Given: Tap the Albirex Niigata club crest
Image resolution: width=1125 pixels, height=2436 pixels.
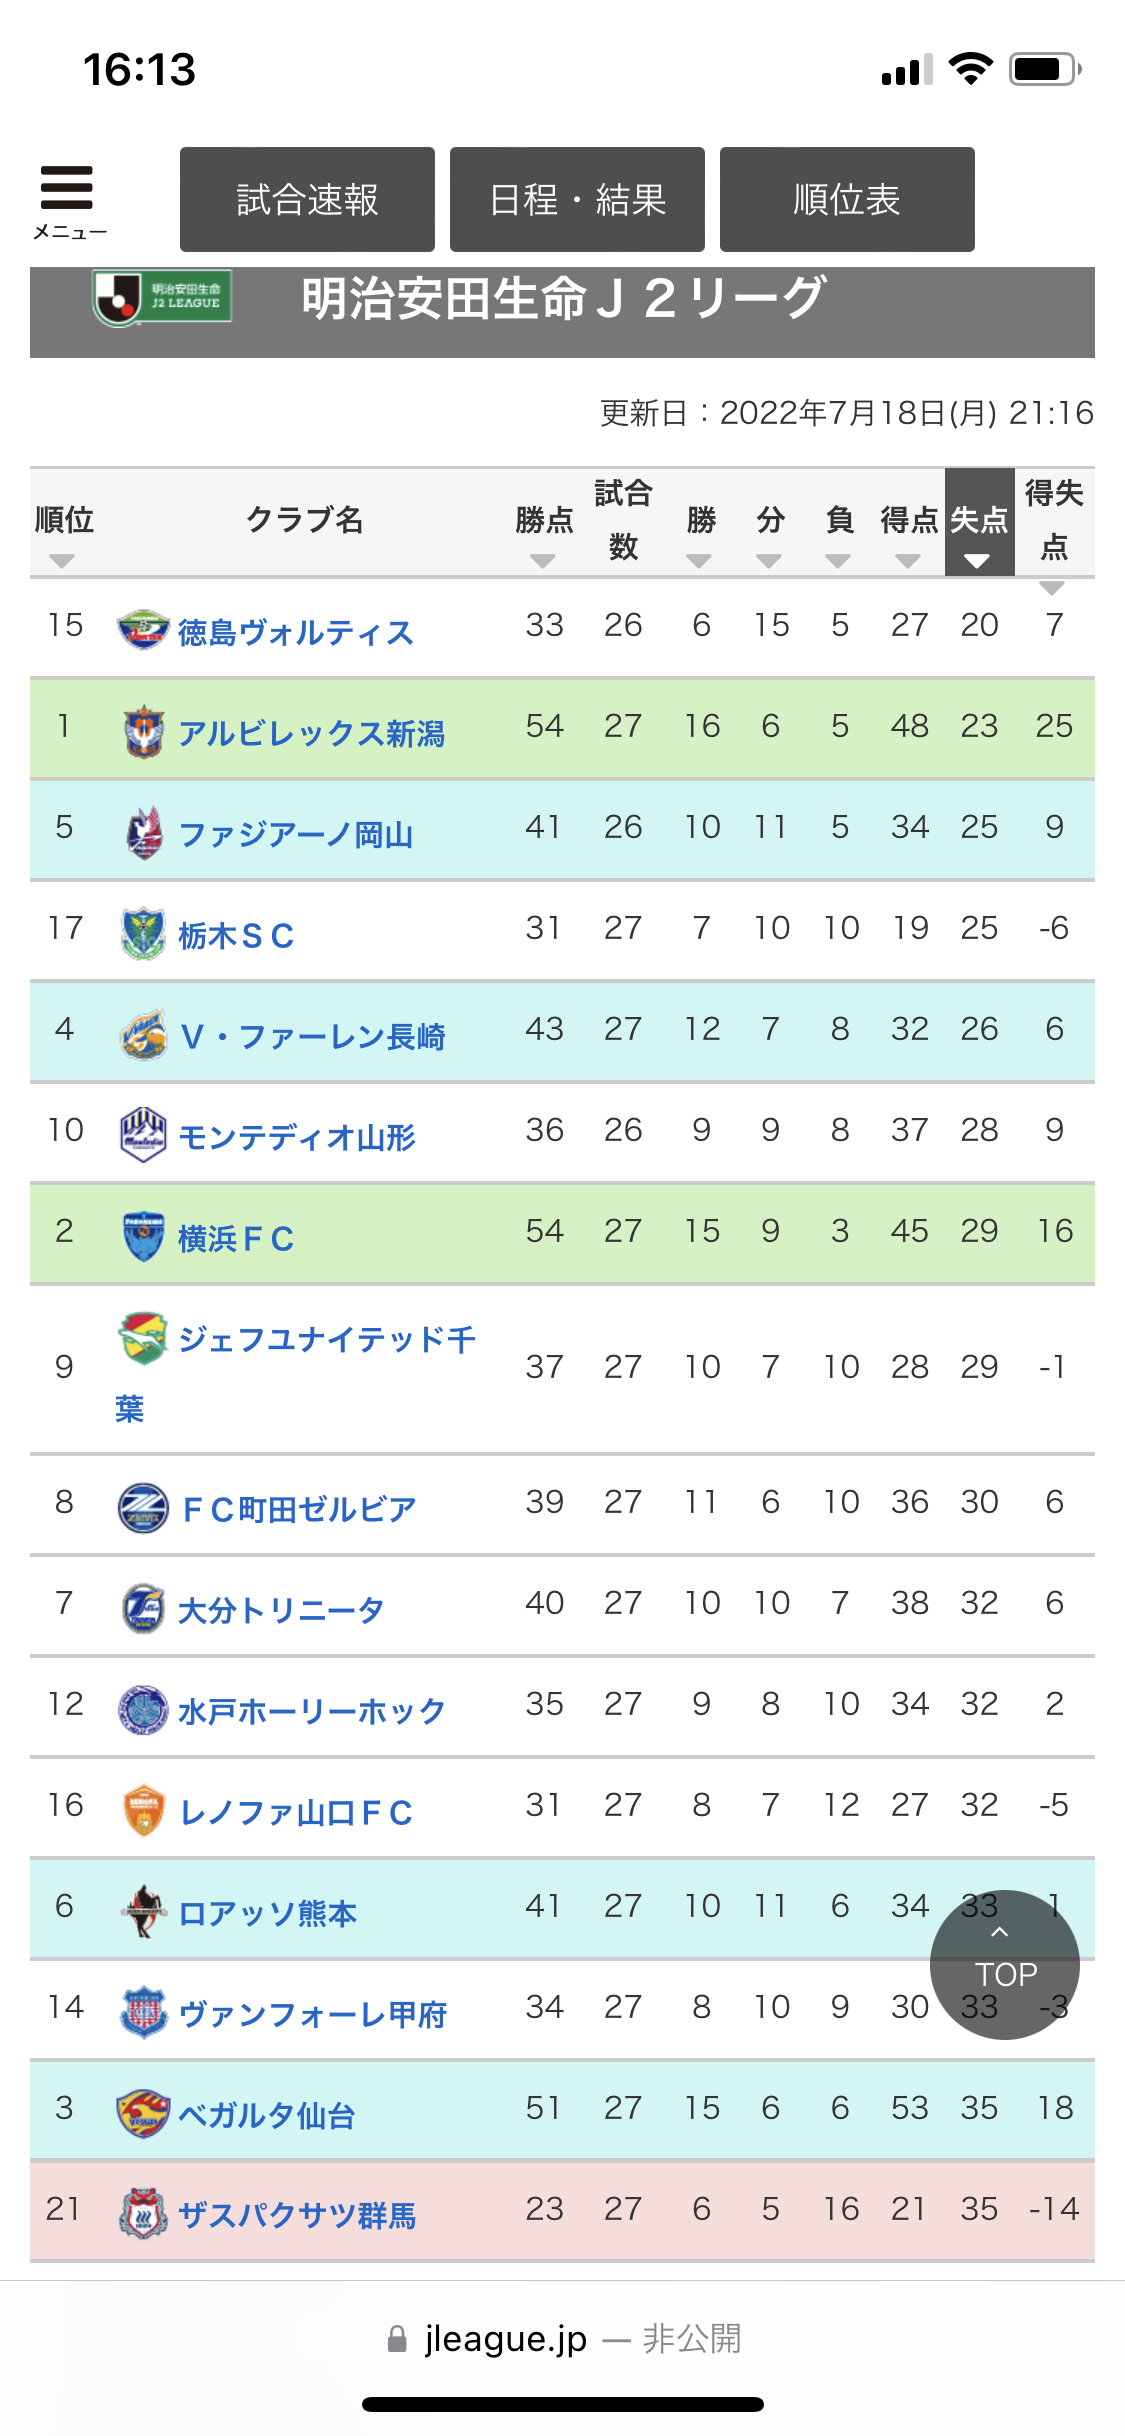Looking at the screenshot, I should point(143,731).
